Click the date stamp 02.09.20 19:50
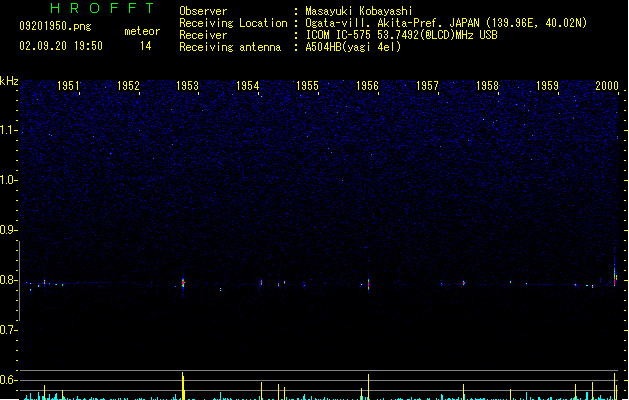The width and height of the screenshot is (629, 400). pos(61,46)
